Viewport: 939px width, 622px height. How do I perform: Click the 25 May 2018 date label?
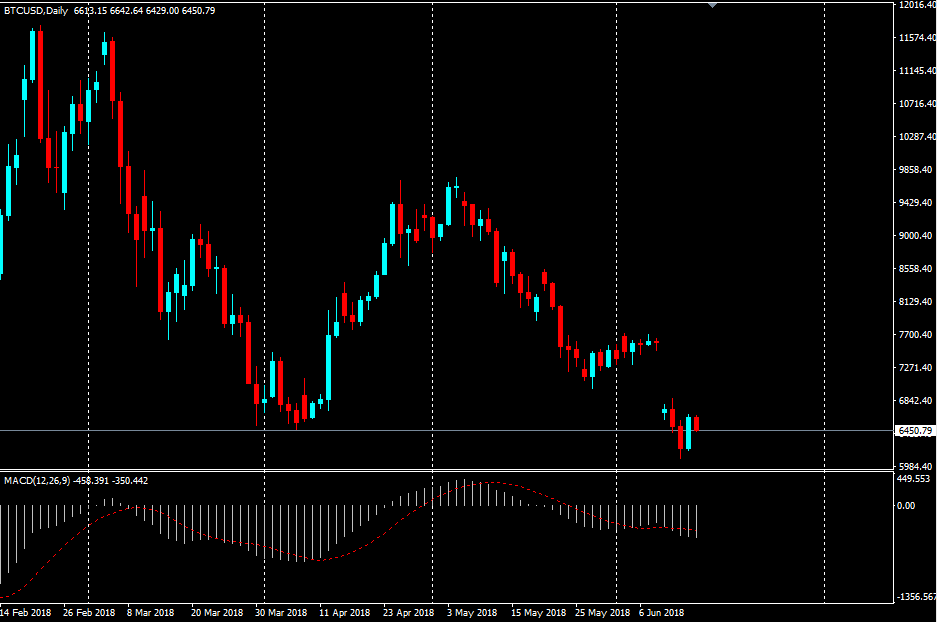coord(602,612)
